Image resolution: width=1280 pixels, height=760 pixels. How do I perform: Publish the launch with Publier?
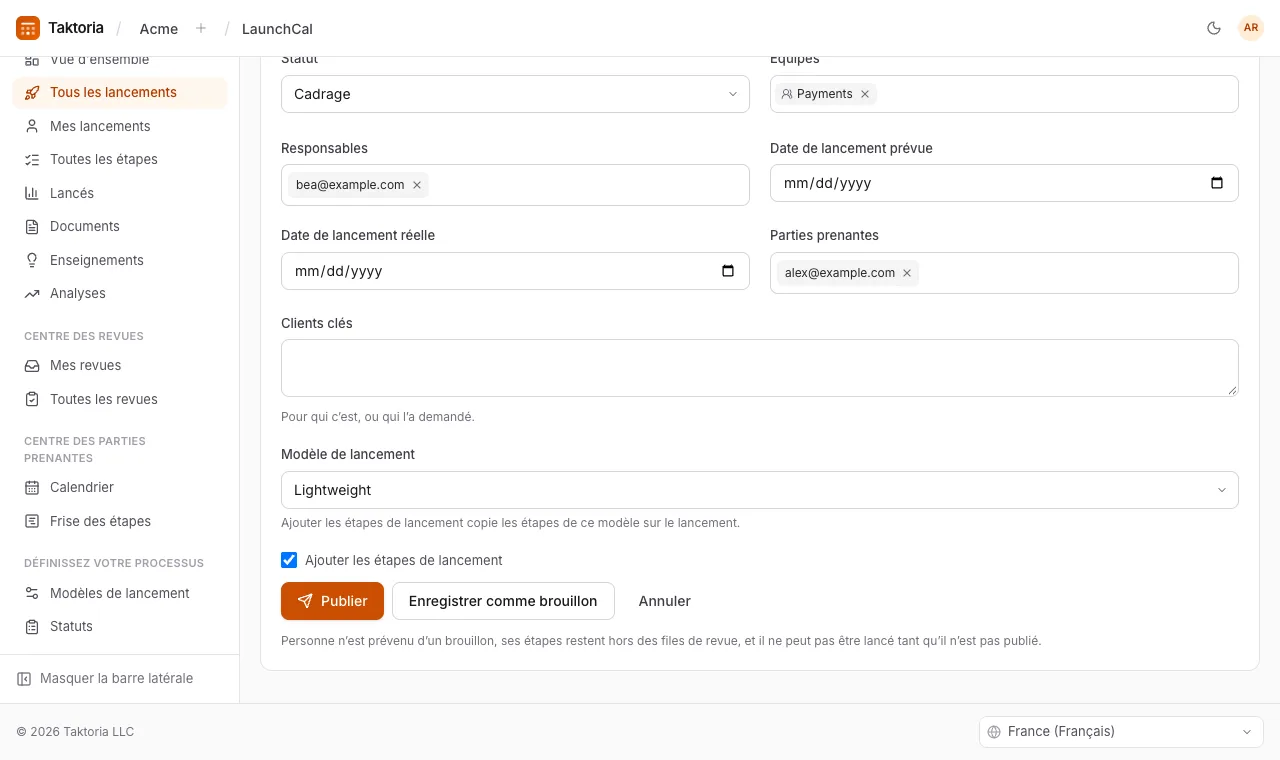(x=332, y=601)
